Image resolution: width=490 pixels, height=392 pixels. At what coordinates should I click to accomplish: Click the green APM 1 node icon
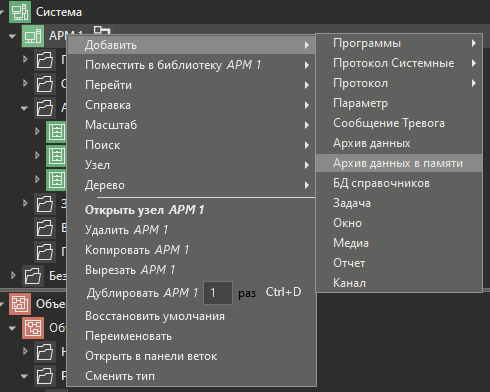pyautogui.click(x=33, y=36)
